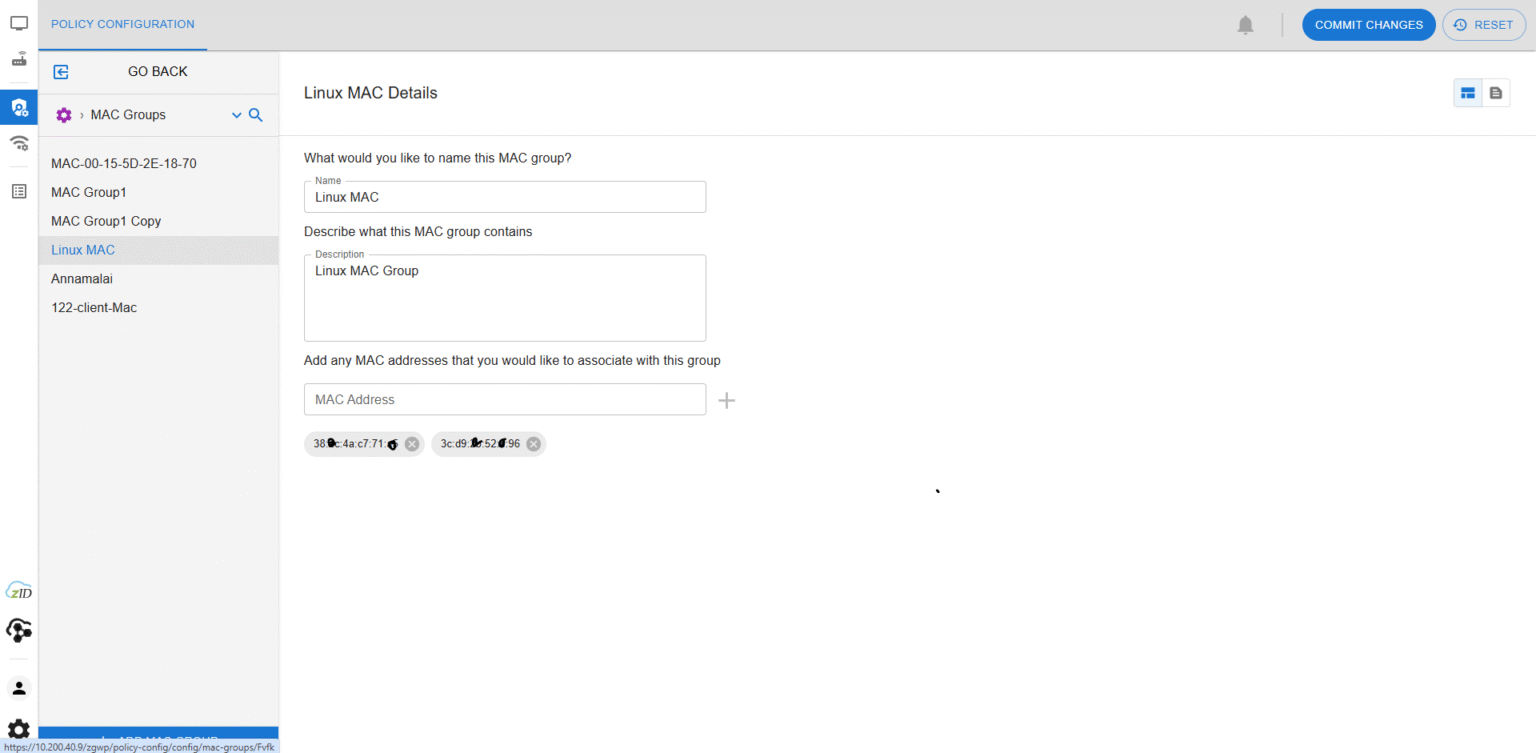Click the MAC Address input field
The width and height of the screenshot is (1536, 753).
coord(505,399)
